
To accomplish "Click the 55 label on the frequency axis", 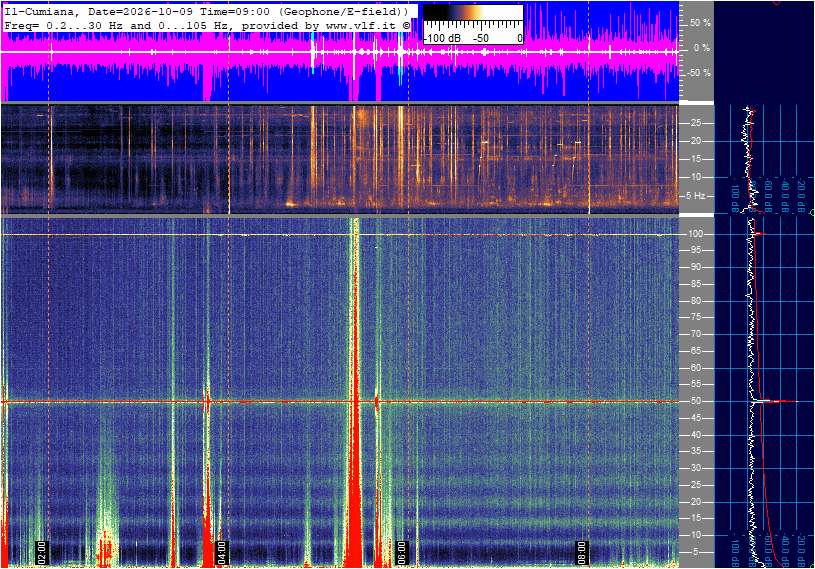I will pyautogui.click(x=695, y=384).
